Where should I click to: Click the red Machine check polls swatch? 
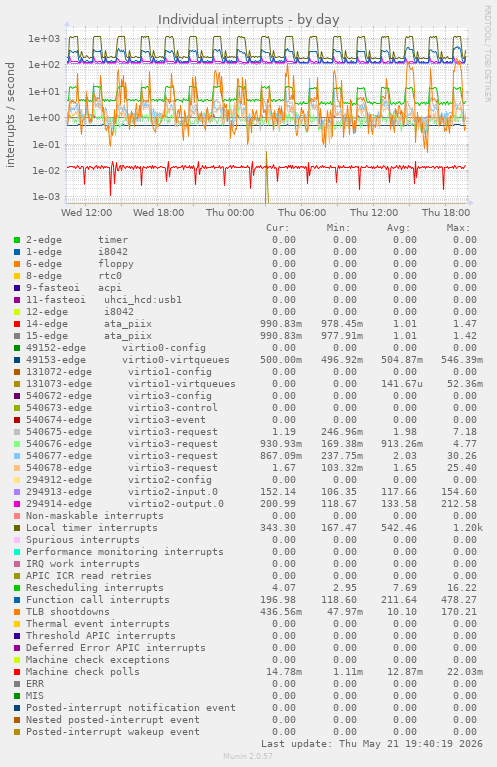point(17,672)
